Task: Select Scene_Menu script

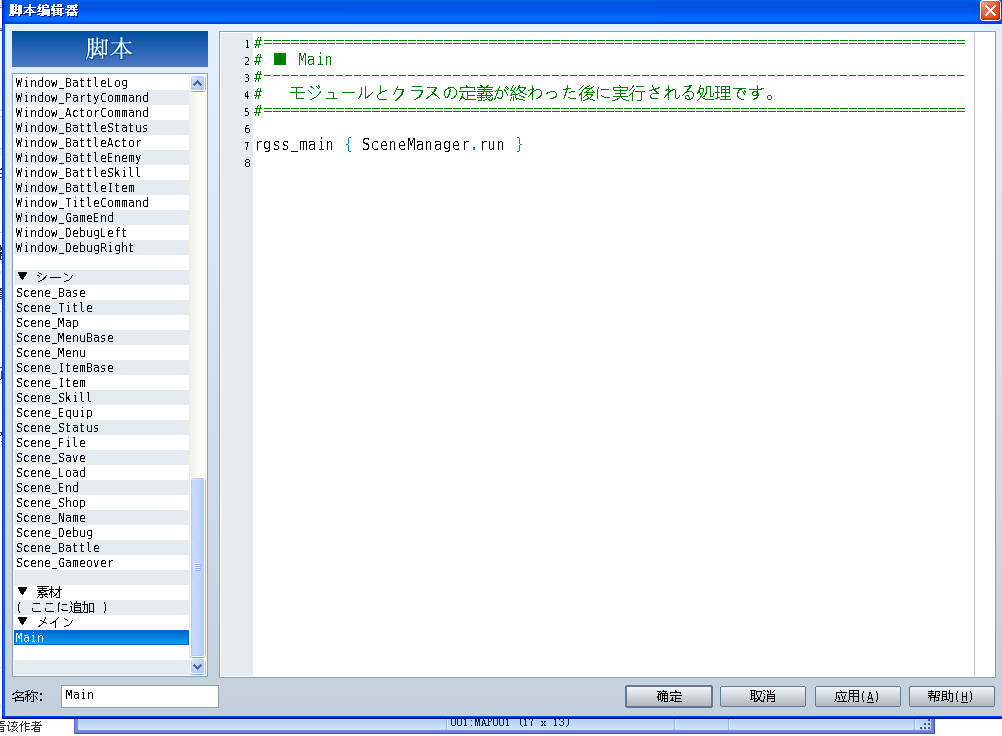Action: click(101, 353)
